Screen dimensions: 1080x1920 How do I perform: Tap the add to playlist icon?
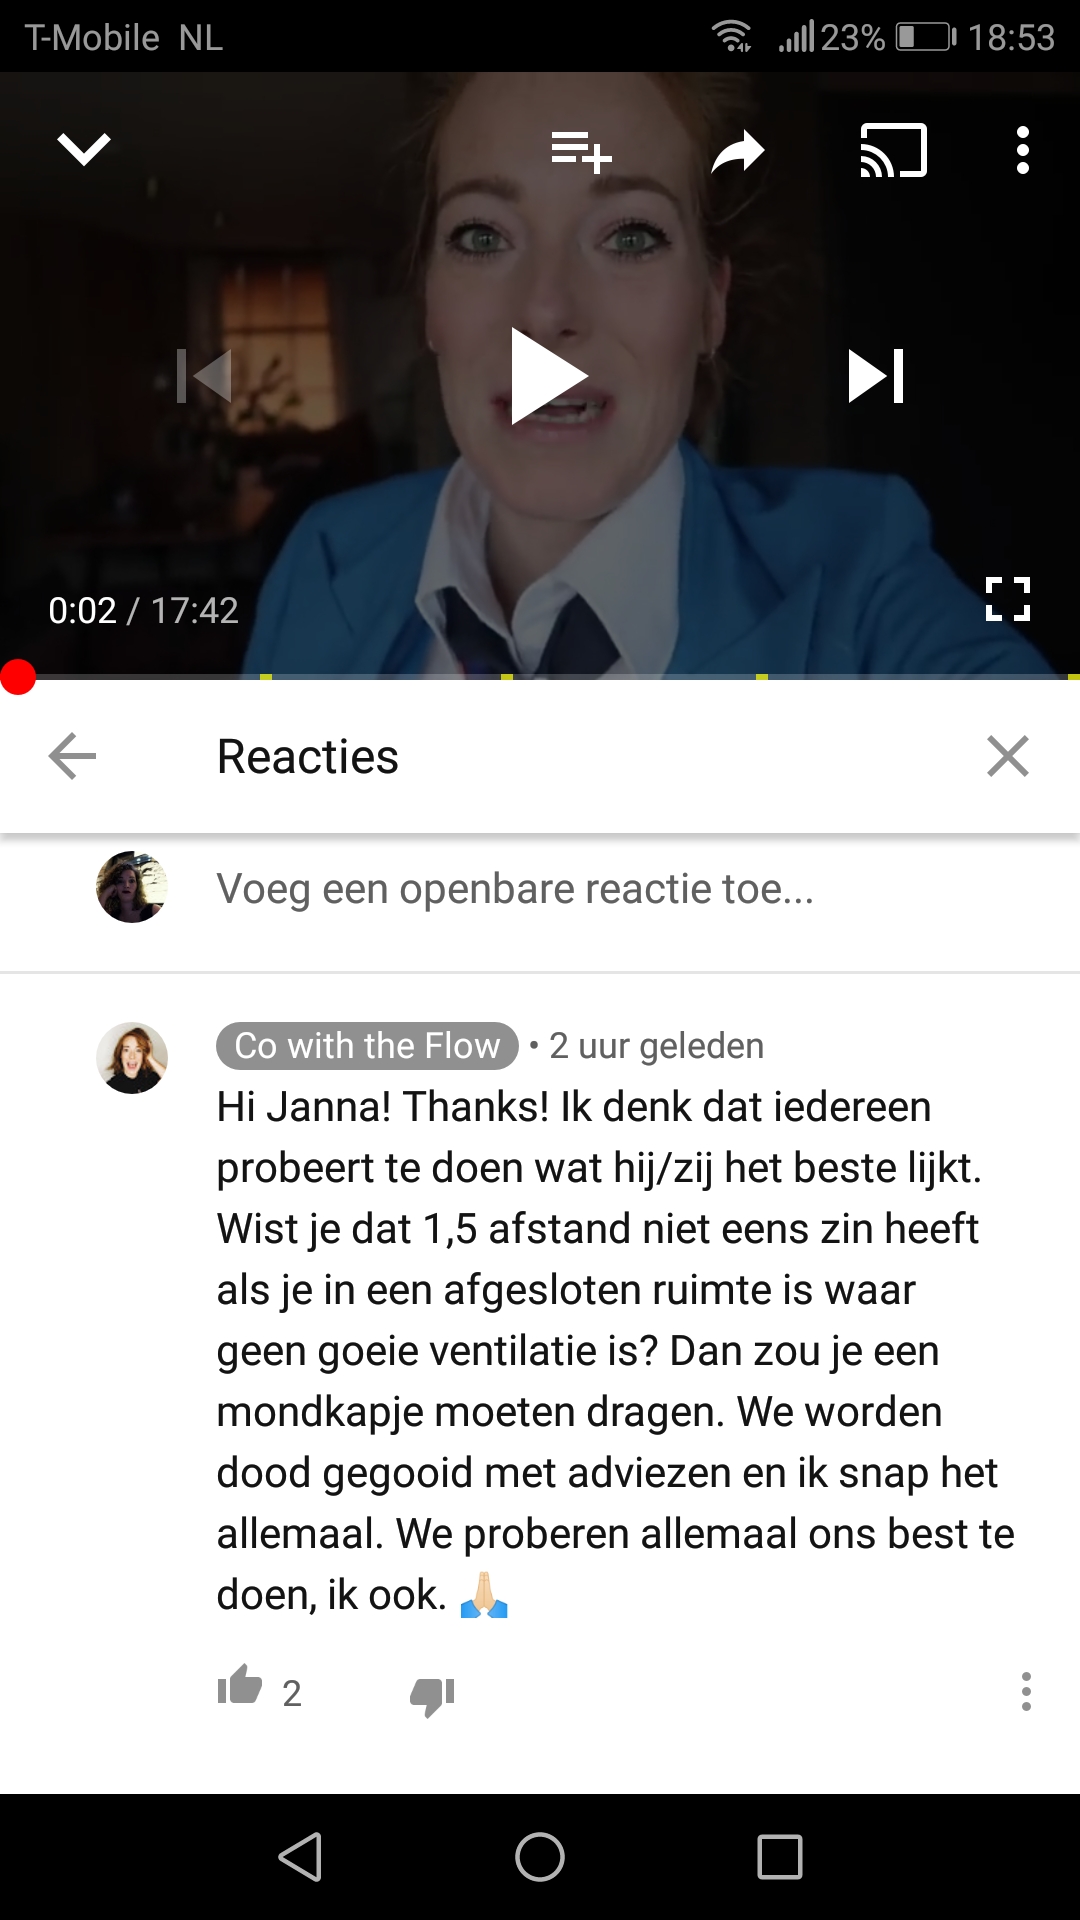tap(581, 152)
